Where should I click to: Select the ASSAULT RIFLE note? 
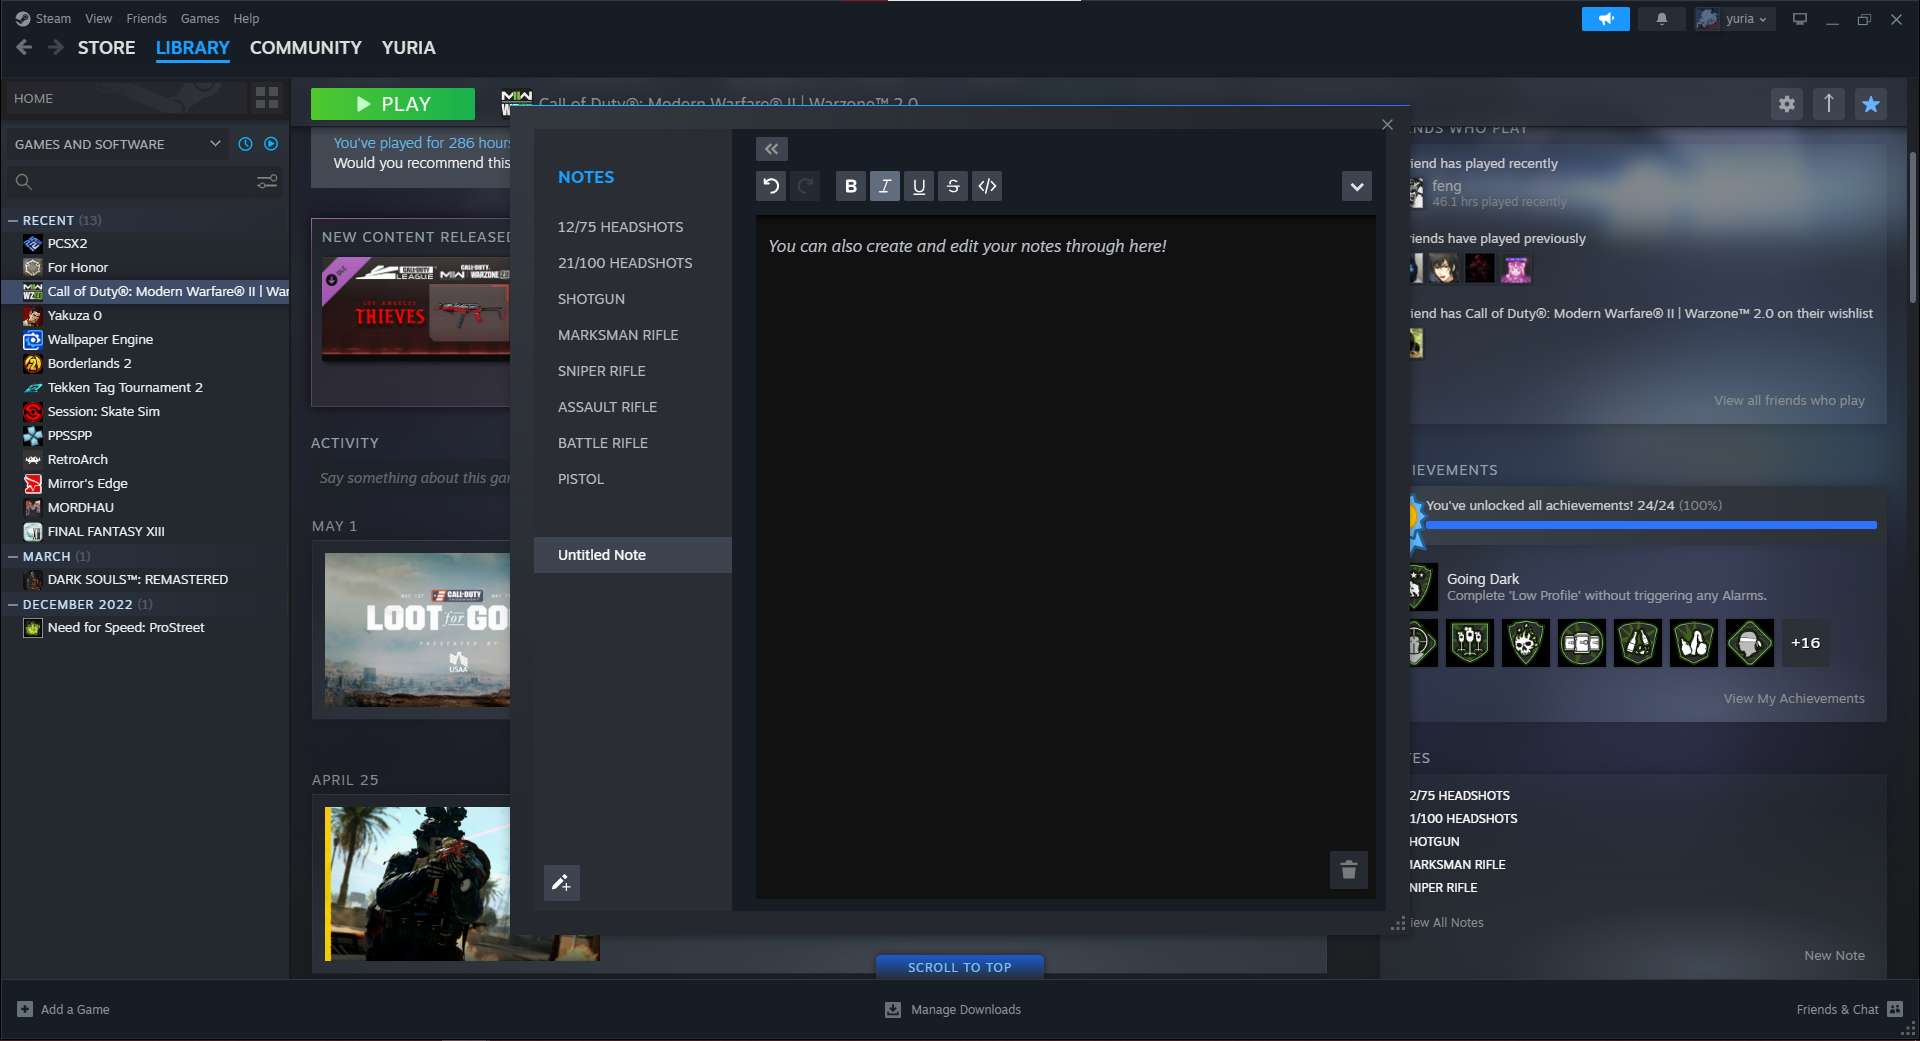(633, 407)
